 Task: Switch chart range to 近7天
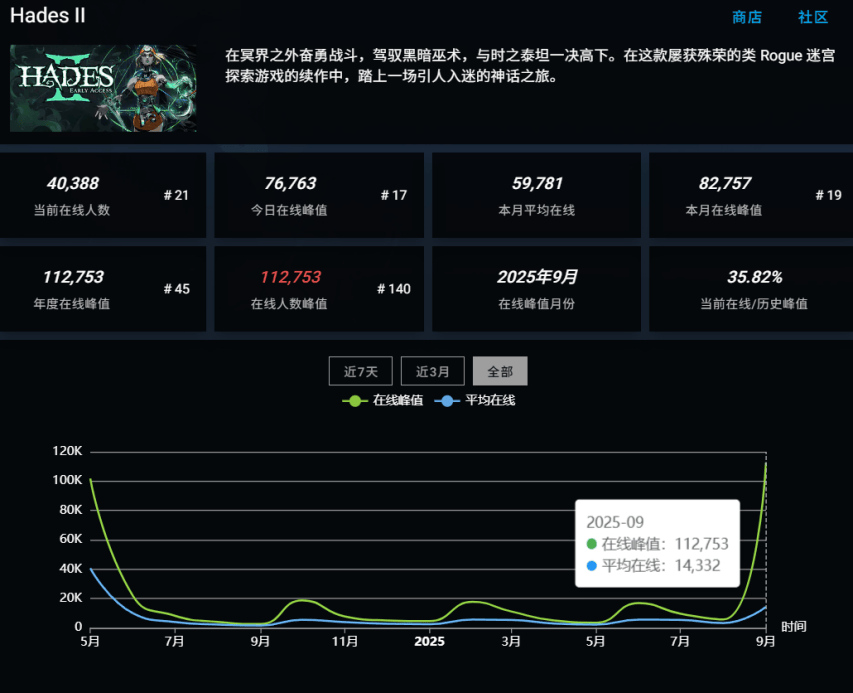(x=360, y=371)
